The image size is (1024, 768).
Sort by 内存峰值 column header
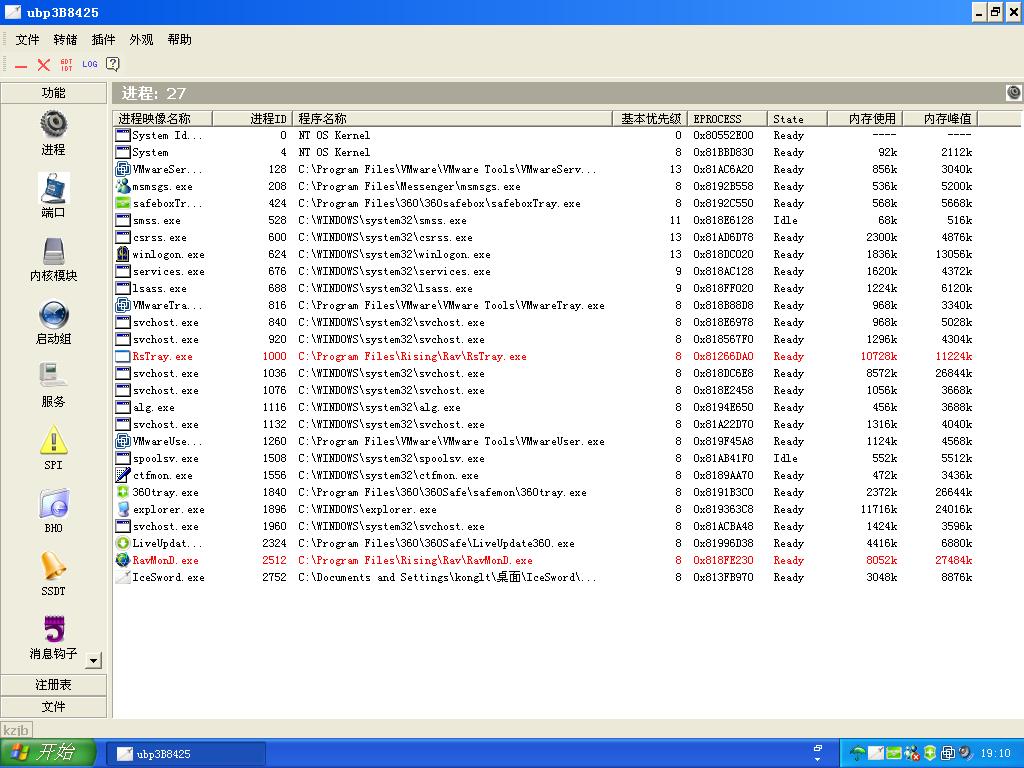[x=940, y=118]
